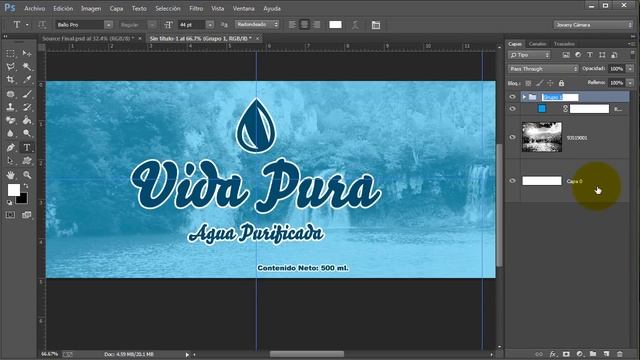Select the Eyedropper tool
Screen dimensions: 640x360
pos(27,80)
